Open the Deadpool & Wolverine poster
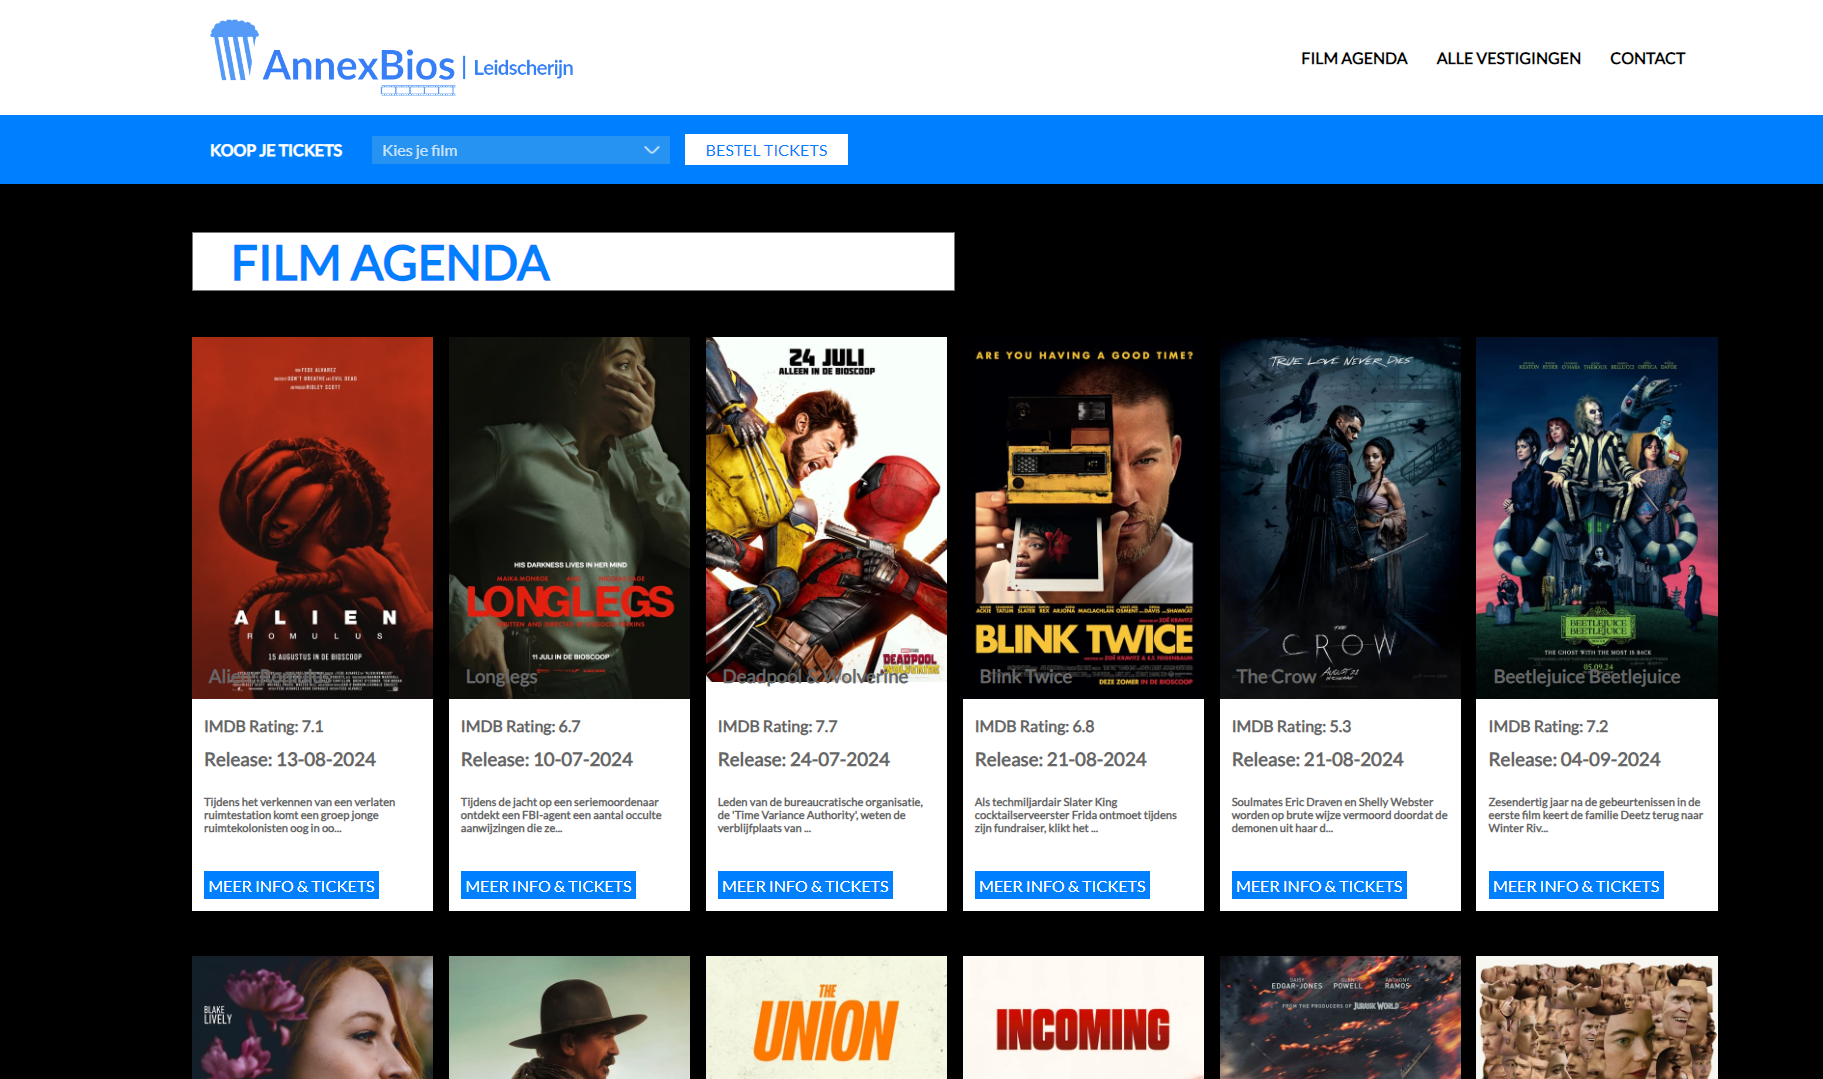This screenshot has width=1823, height=1079. pos(826,517)
